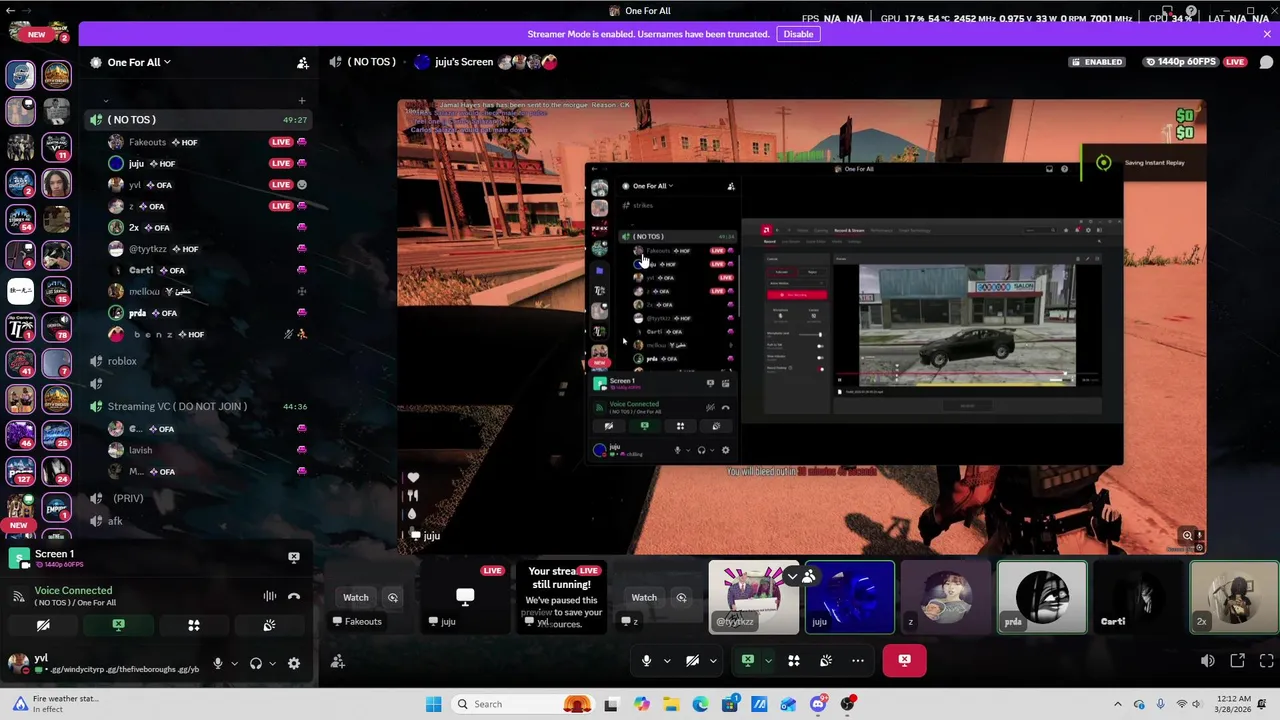Stop streaming from the Screen 1 panel icon
This screenshot has height=720, width=1280.
(x=294, y=557)
